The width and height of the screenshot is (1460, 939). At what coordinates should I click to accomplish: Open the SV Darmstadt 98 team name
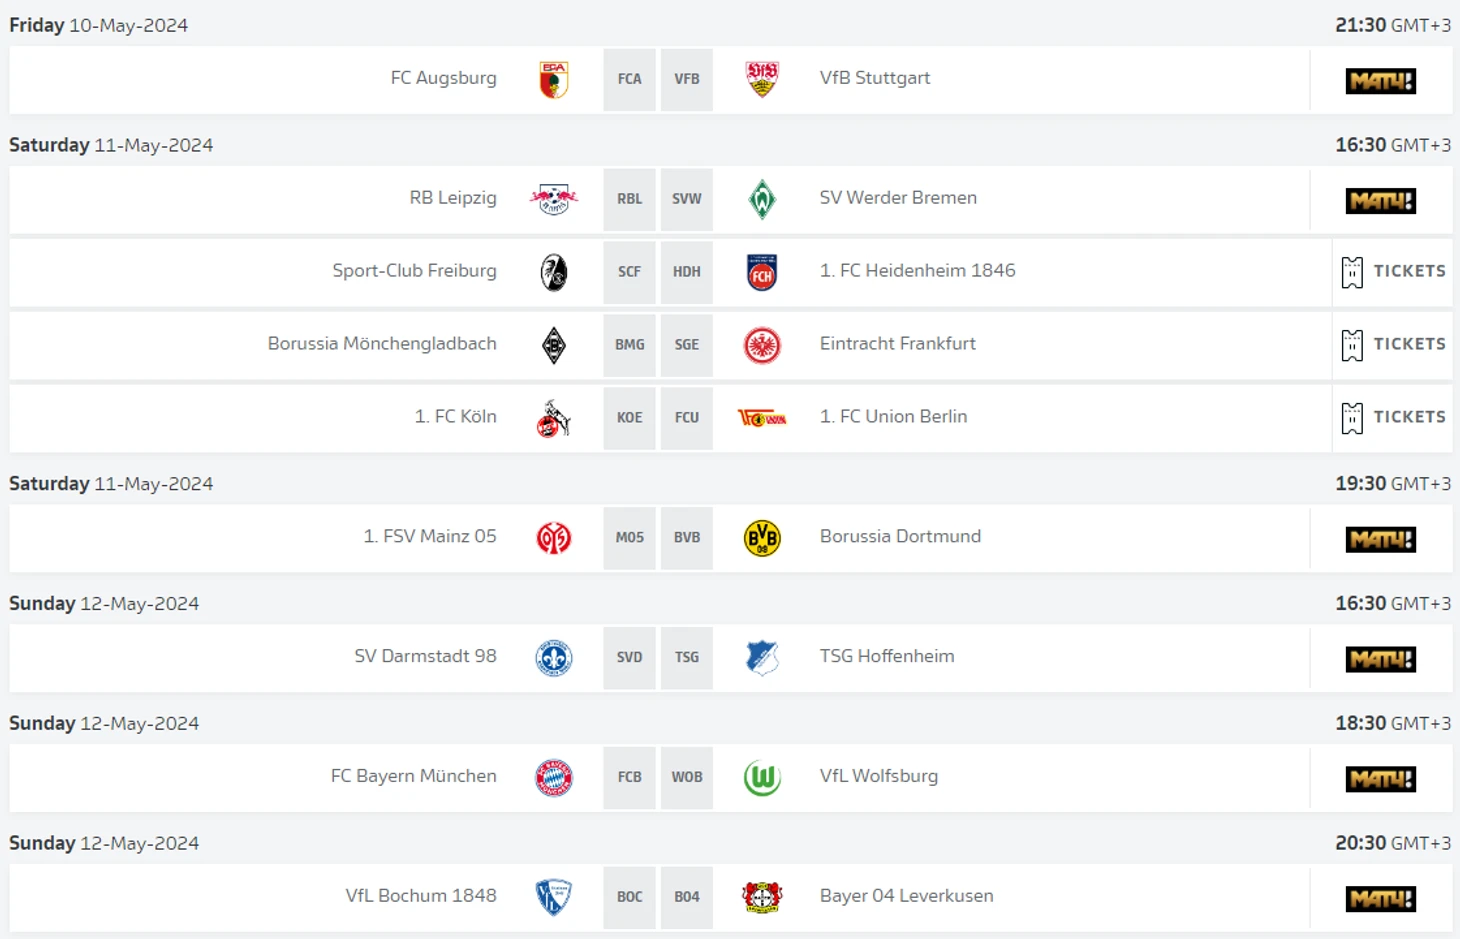[425, 656]
